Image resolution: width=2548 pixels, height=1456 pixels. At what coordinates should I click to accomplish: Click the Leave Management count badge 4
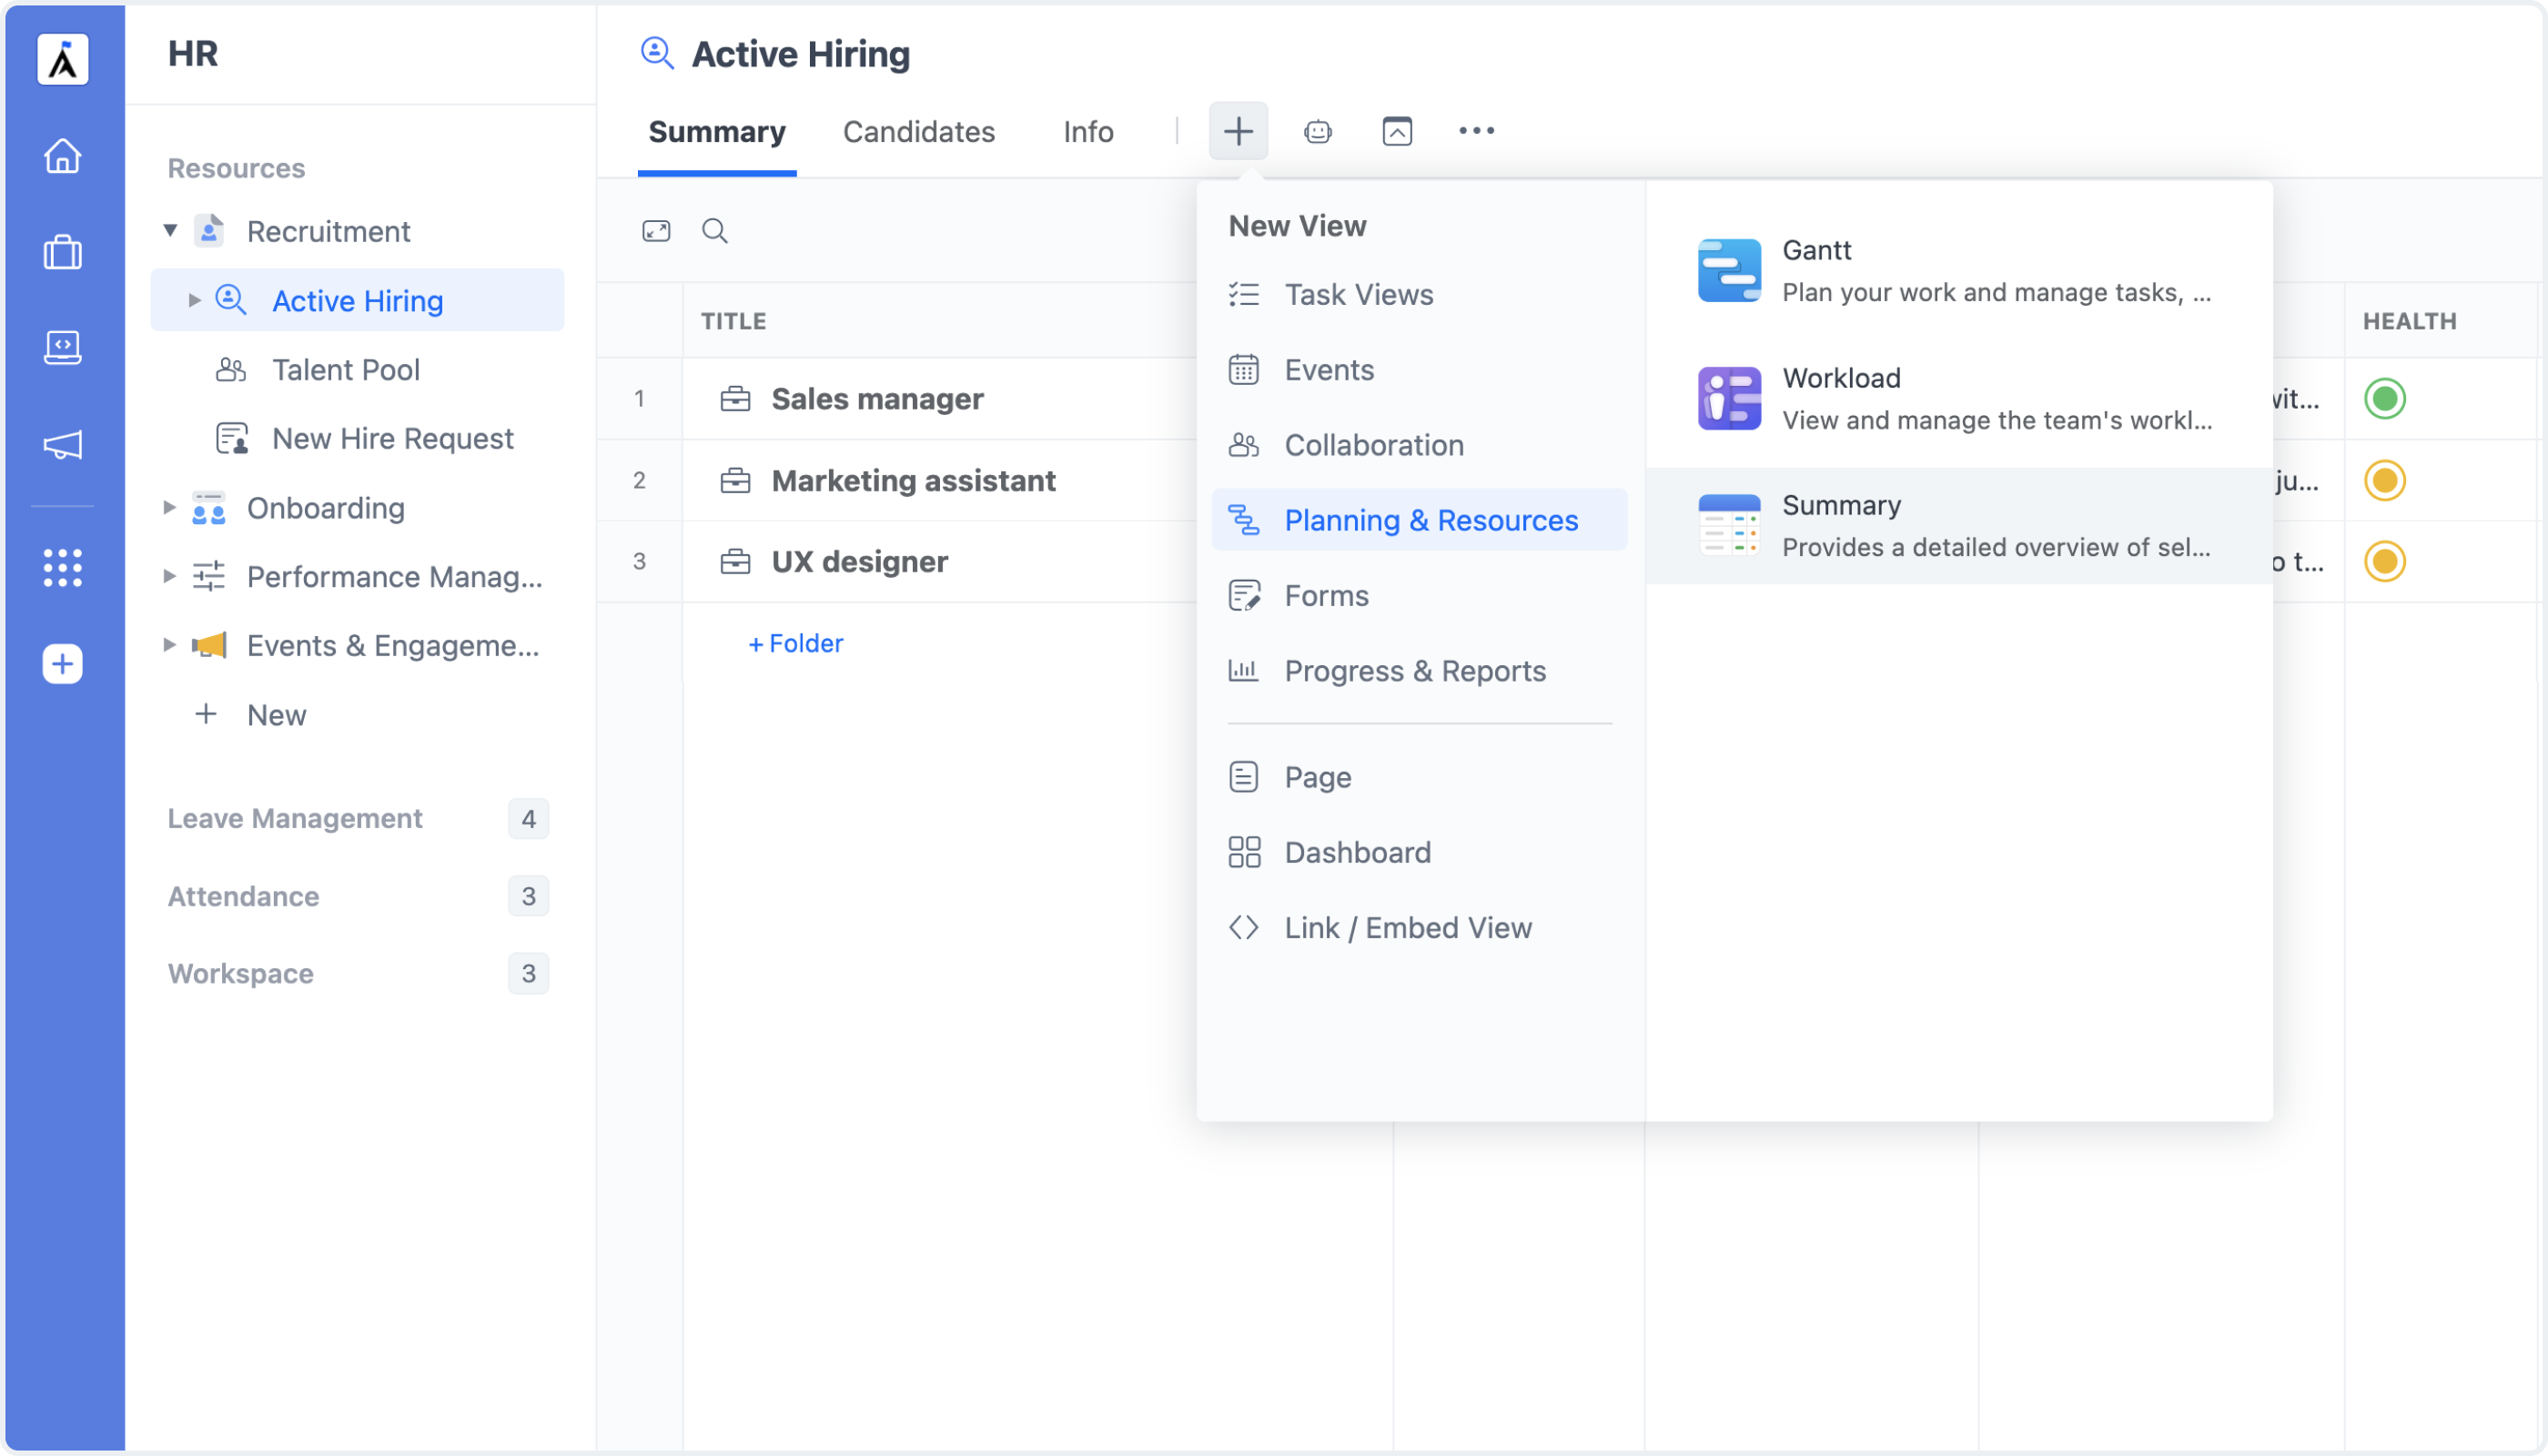tap(528, 819)
